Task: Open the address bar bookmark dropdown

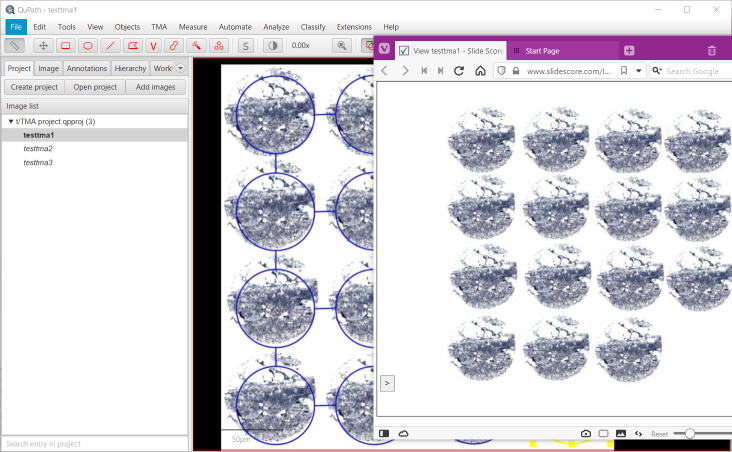Action: click(639, 71)
